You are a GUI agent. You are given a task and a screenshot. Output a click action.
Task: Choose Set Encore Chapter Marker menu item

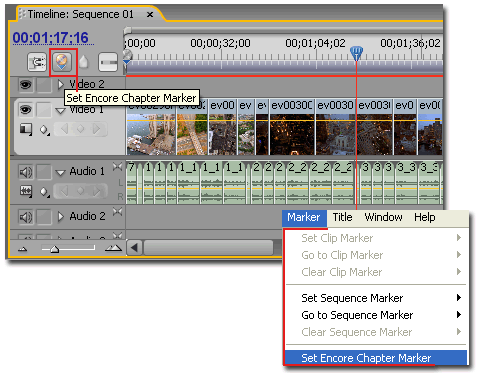pos(376,358)
